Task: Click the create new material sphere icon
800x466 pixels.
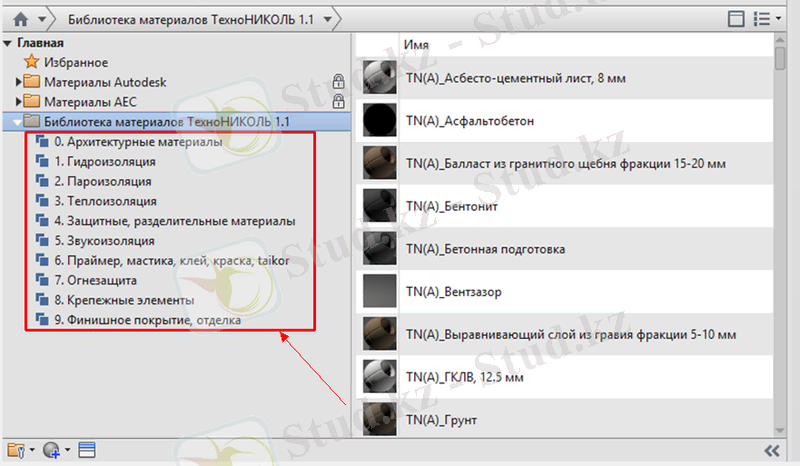Action: [51, 450]
